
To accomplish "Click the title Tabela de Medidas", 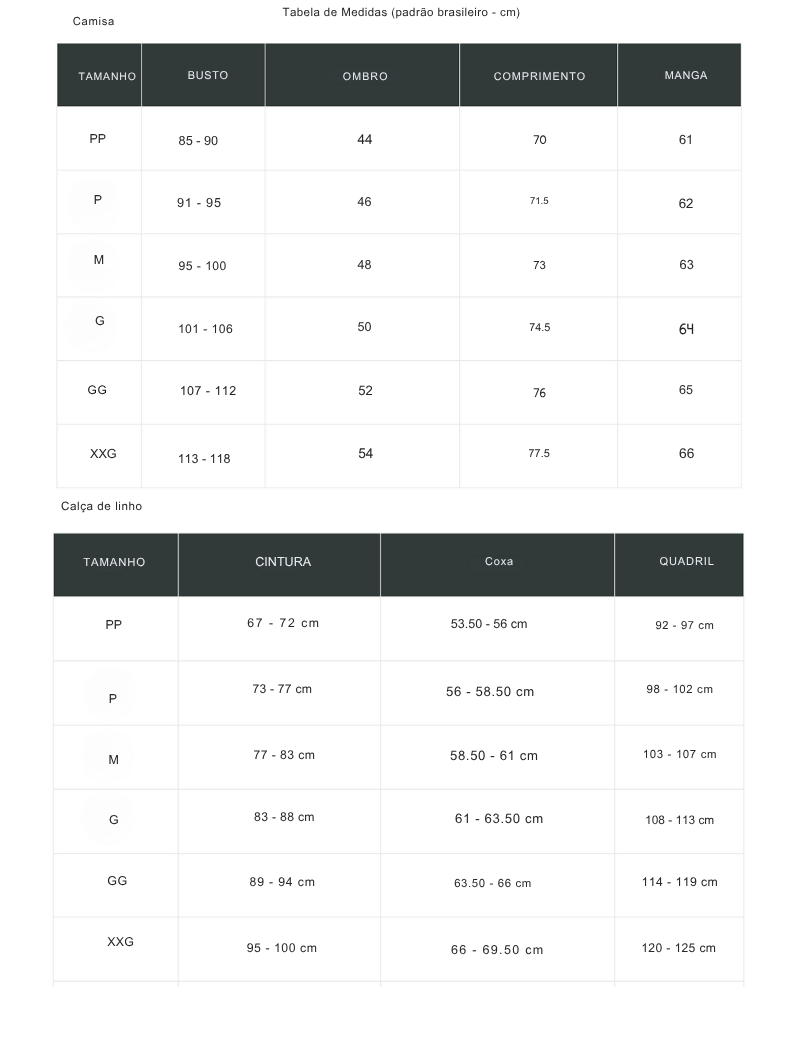I will [x=401, y=13].
